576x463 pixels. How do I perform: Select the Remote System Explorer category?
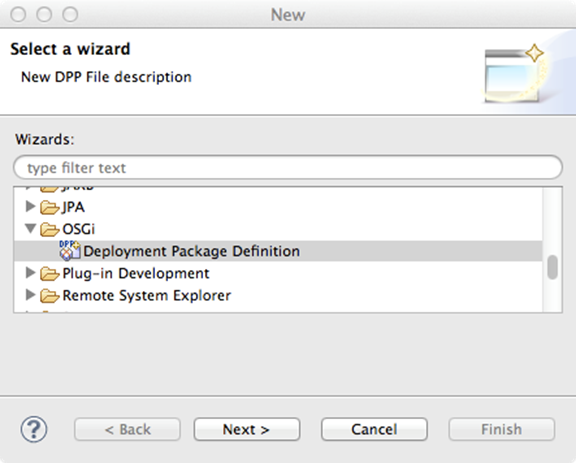(147, 295)
